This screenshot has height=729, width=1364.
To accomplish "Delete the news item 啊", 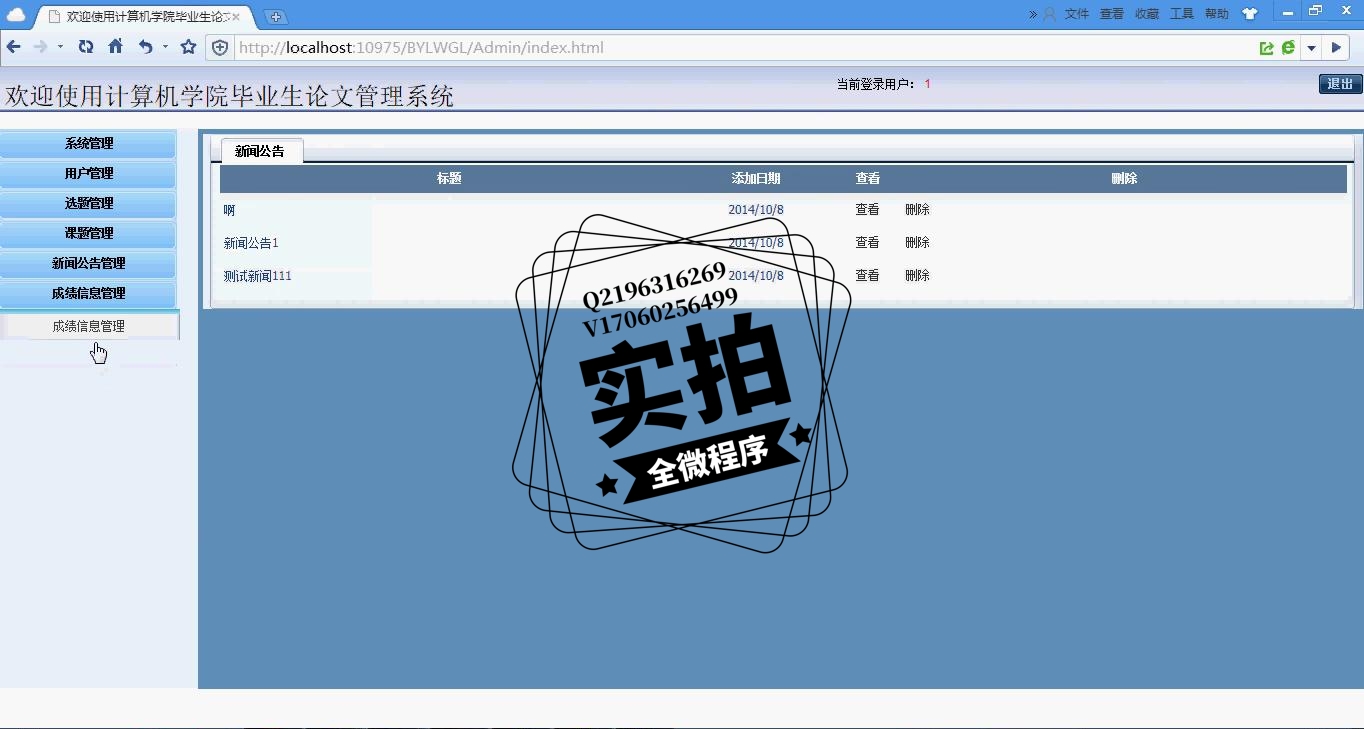I will [917, 210].
